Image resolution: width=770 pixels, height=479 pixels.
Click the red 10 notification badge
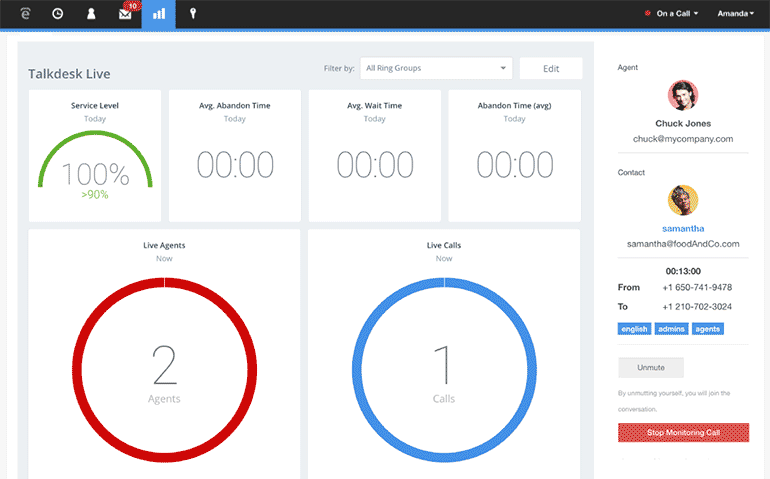pyautogui.click(x=133, y=6)
